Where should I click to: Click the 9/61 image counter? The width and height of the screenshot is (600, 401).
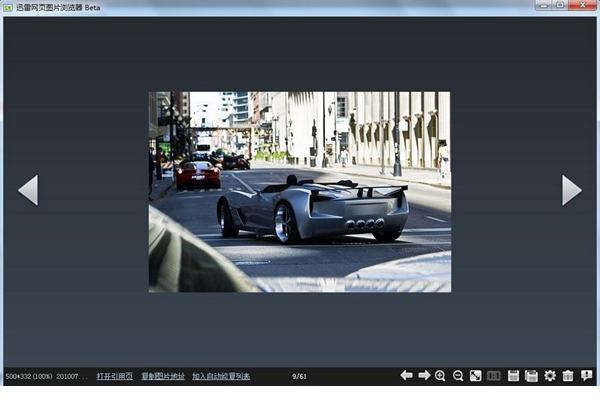point(299,376)
